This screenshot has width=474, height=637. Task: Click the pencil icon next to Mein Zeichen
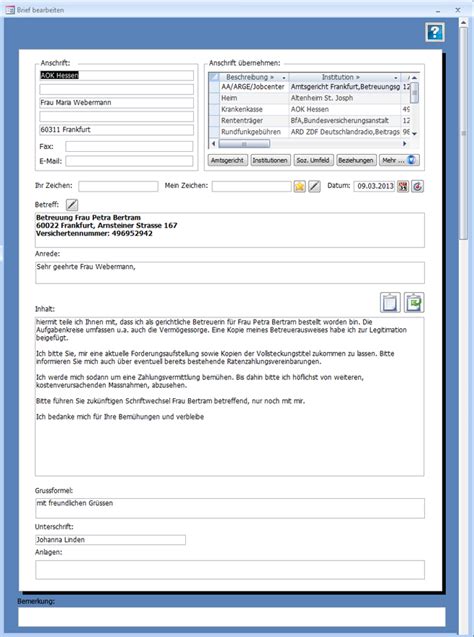click(314, 186)
